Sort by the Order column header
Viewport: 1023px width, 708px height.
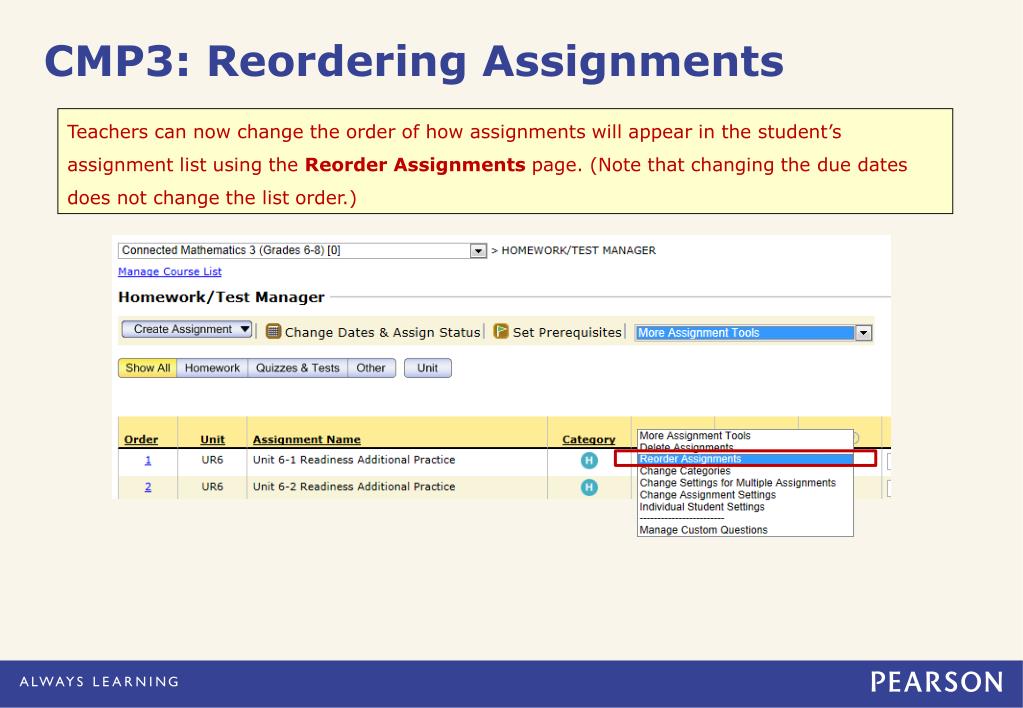[141, 440]
